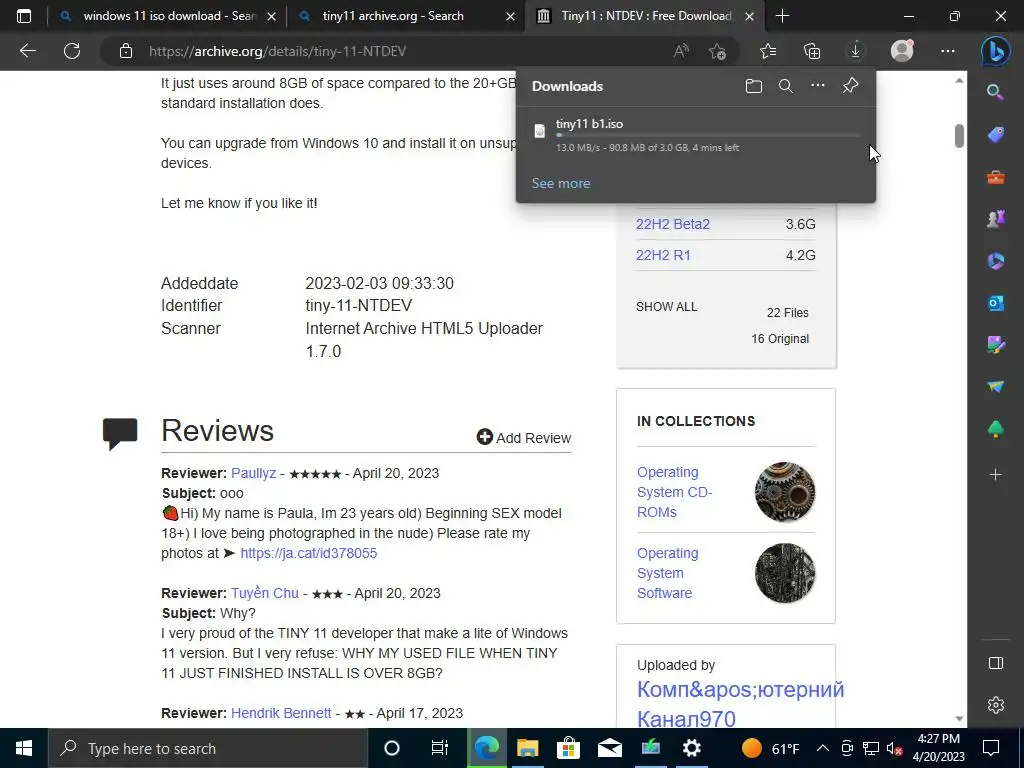
Task: Add this page to favorites star
Action: (x=717, y=51)
